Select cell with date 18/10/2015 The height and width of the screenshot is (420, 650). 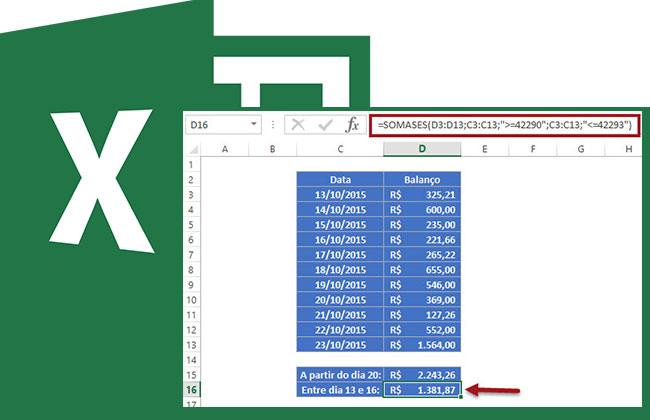(x=340, y=269)
